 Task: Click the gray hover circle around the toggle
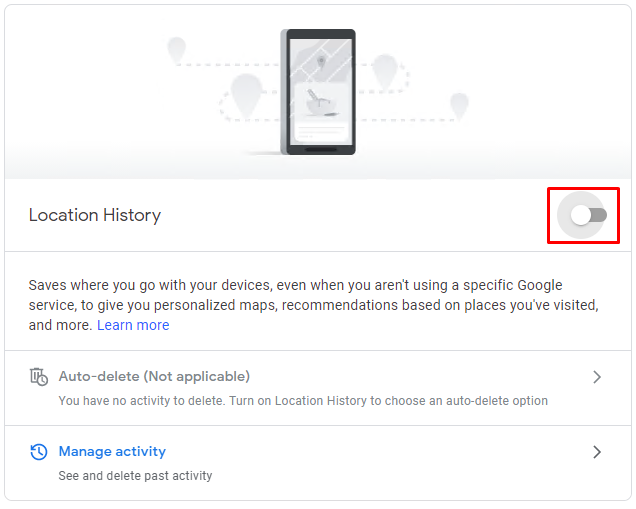(x=581, y=215)
